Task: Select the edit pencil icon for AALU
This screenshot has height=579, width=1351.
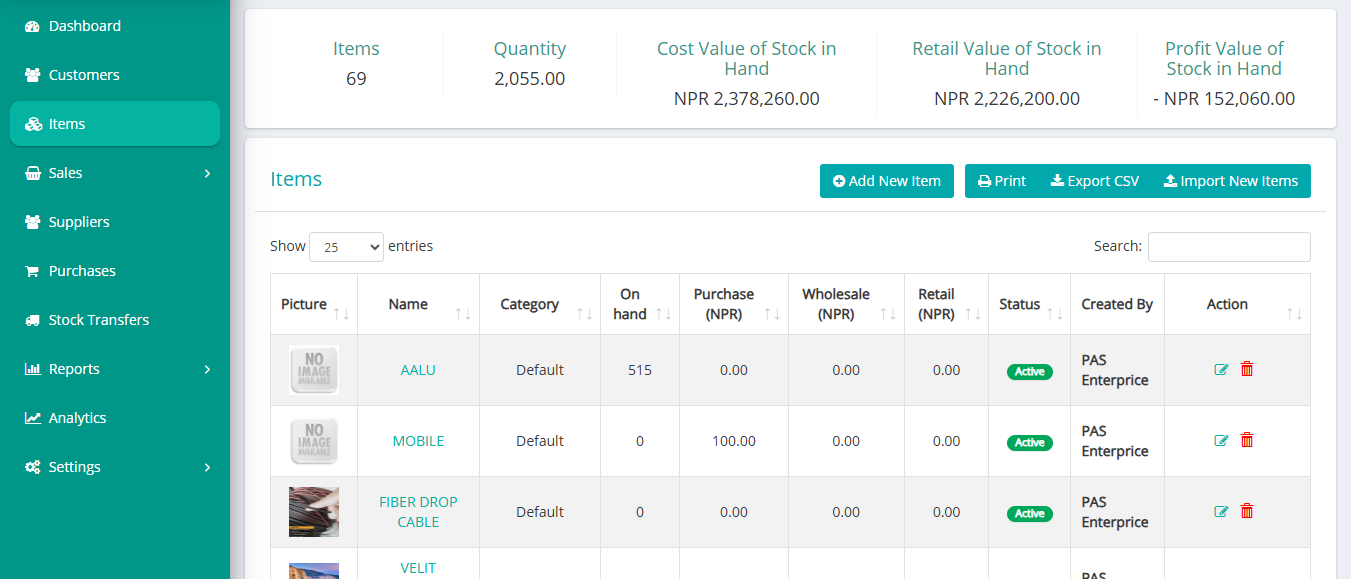Action: click(1221, 369)
